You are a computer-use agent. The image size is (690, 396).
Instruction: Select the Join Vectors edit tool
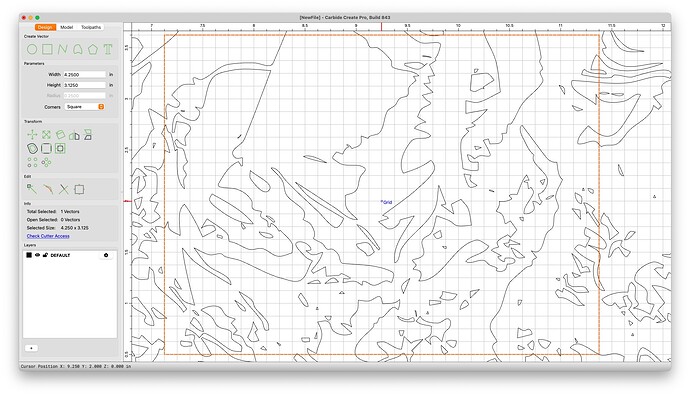[x=48, y=189]
